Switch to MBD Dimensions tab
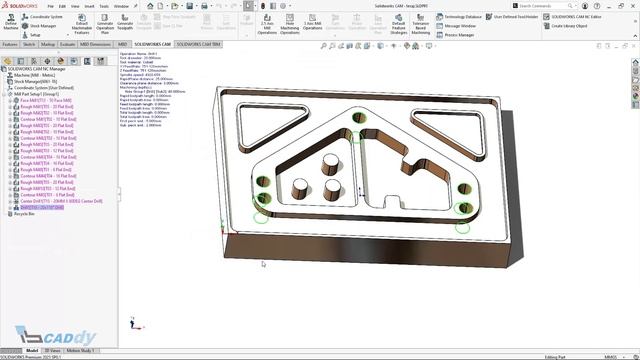640x360 pixels. [95, 44]
